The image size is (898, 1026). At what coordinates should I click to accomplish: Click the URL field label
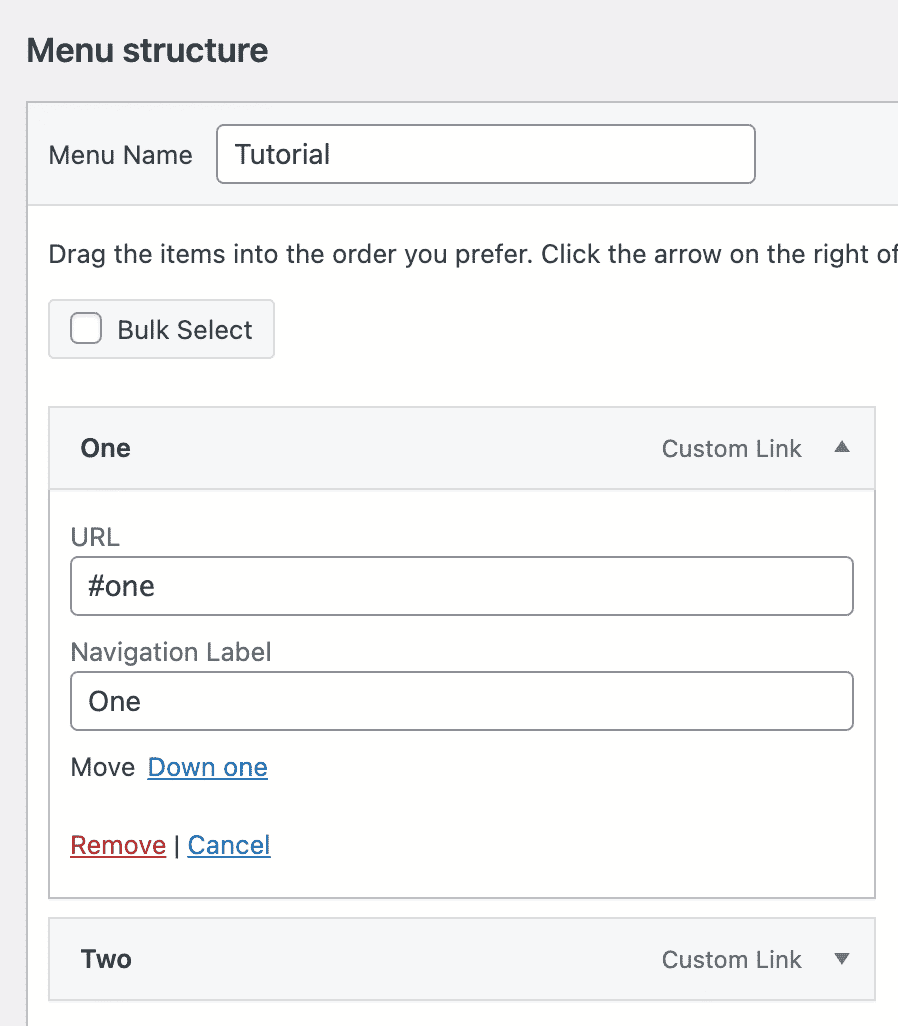coord(95,537)
